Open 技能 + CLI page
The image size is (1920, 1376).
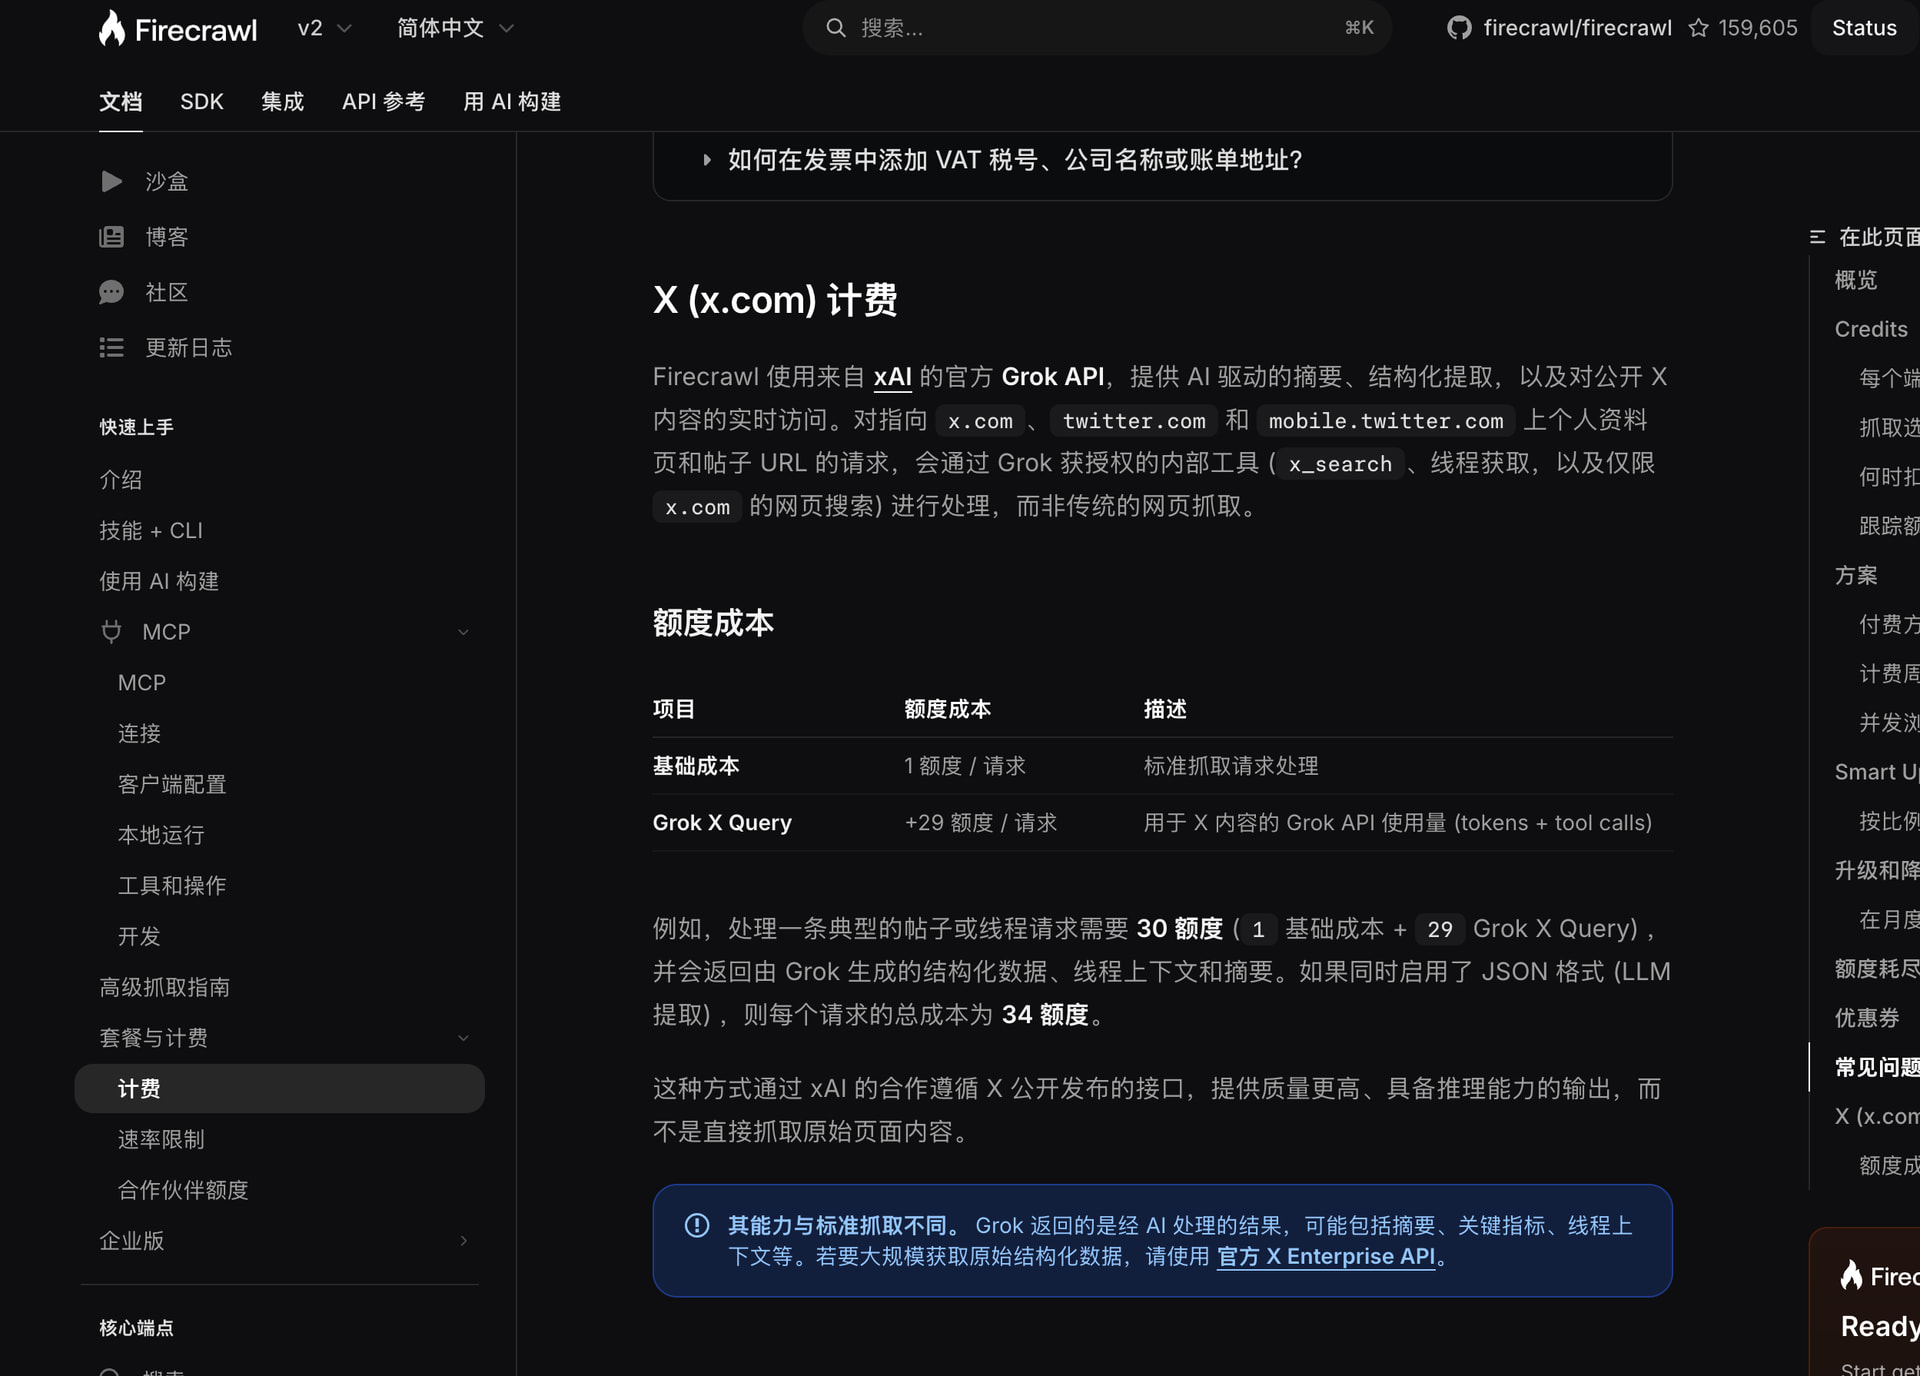(x=151, y=531)
